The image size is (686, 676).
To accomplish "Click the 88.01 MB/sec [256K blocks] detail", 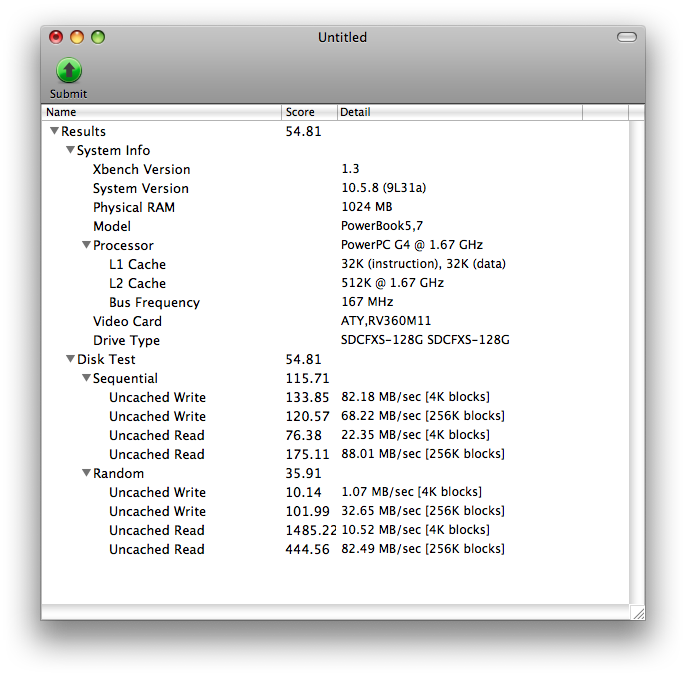I will click(x=423, y=454).
